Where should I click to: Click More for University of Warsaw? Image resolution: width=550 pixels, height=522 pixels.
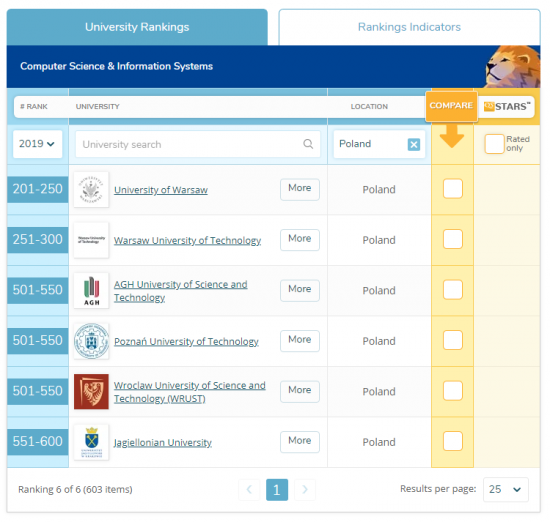click(x=300, y=189)
